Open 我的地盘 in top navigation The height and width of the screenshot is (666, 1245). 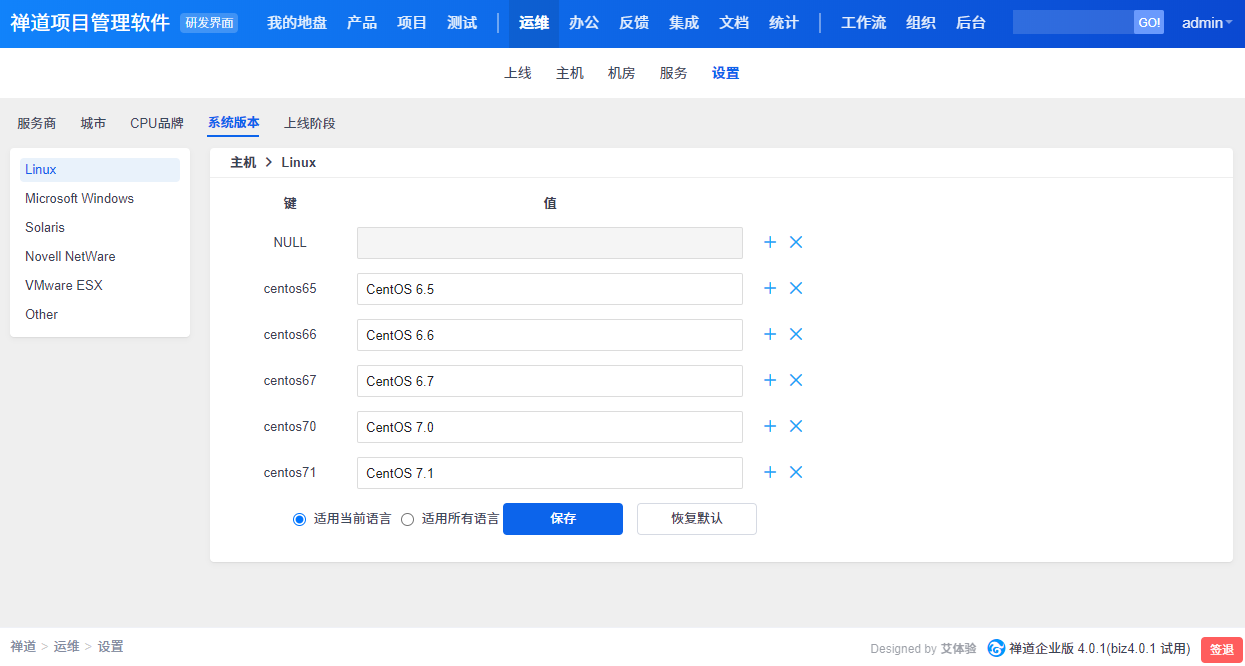[297, 23]
